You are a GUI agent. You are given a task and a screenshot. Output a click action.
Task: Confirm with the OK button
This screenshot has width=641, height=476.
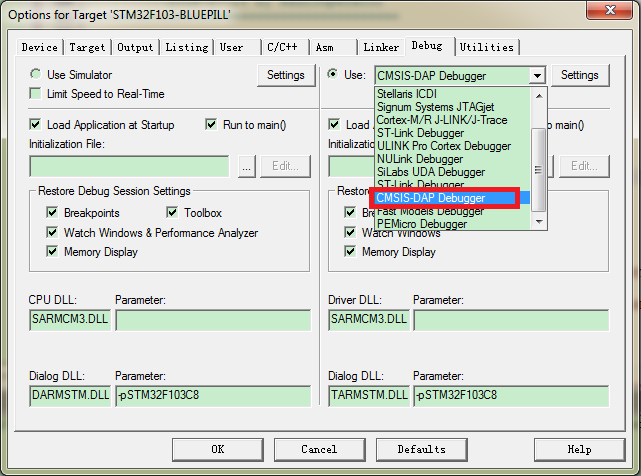coord(218,449)
